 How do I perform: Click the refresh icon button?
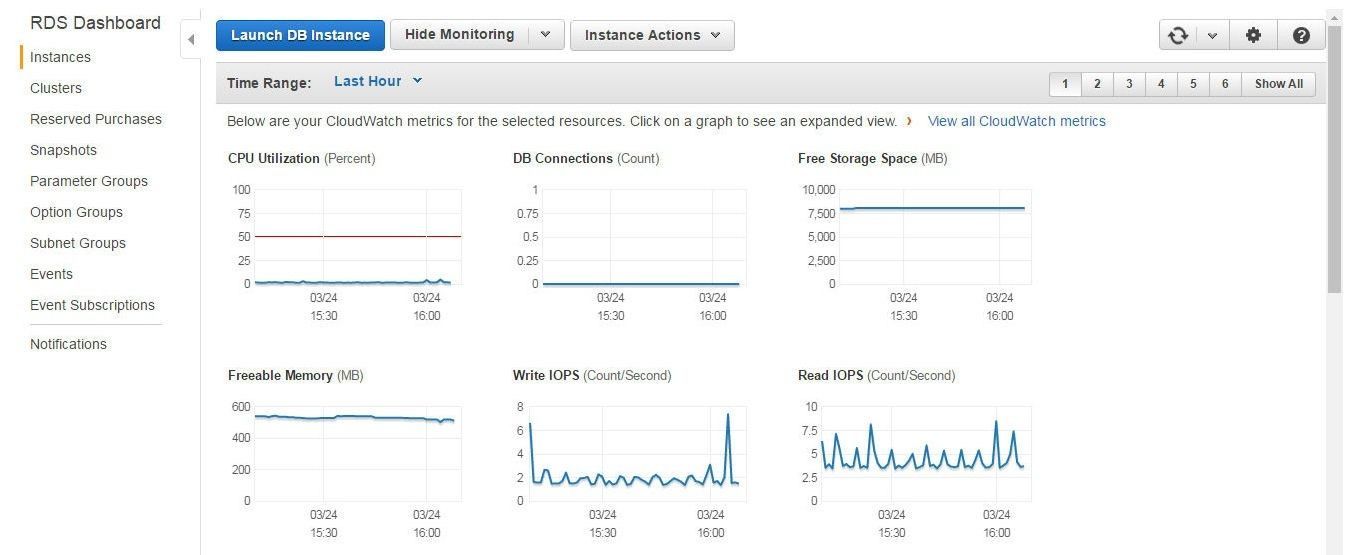pyautogui.click(x=1178, y=35)
